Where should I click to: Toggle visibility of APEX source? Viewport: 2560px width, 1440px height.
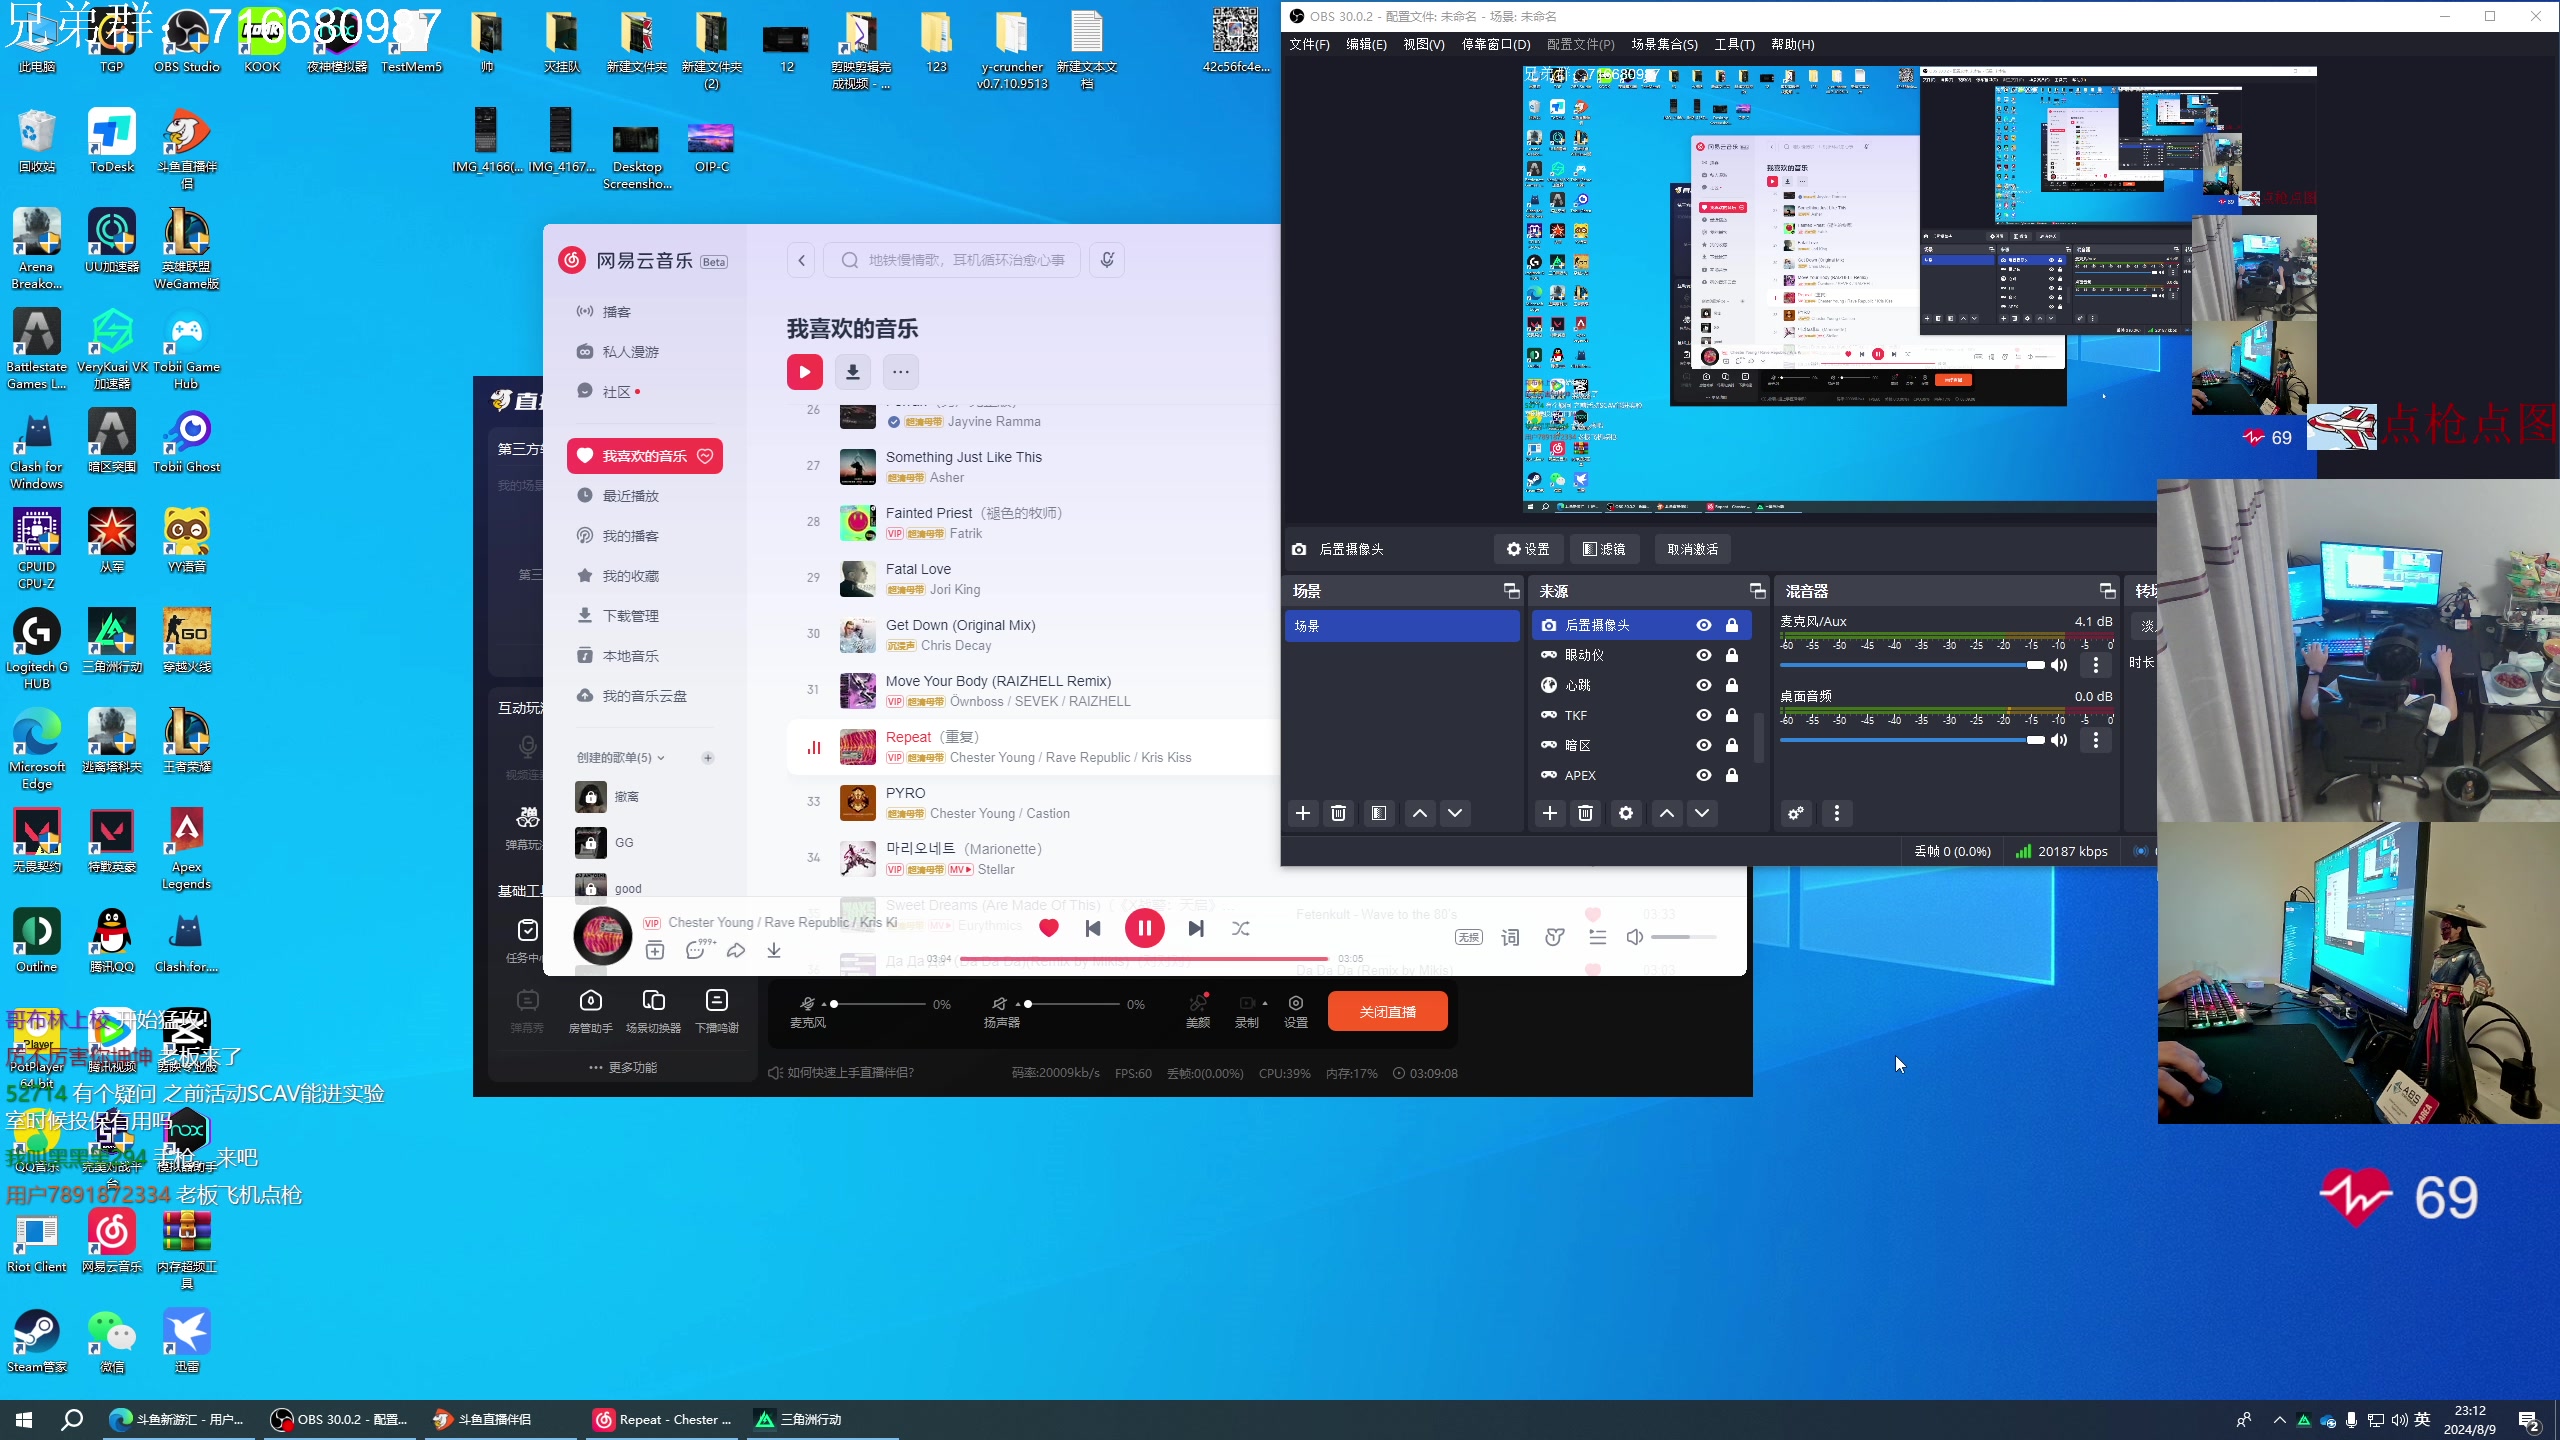point(1704,775)
